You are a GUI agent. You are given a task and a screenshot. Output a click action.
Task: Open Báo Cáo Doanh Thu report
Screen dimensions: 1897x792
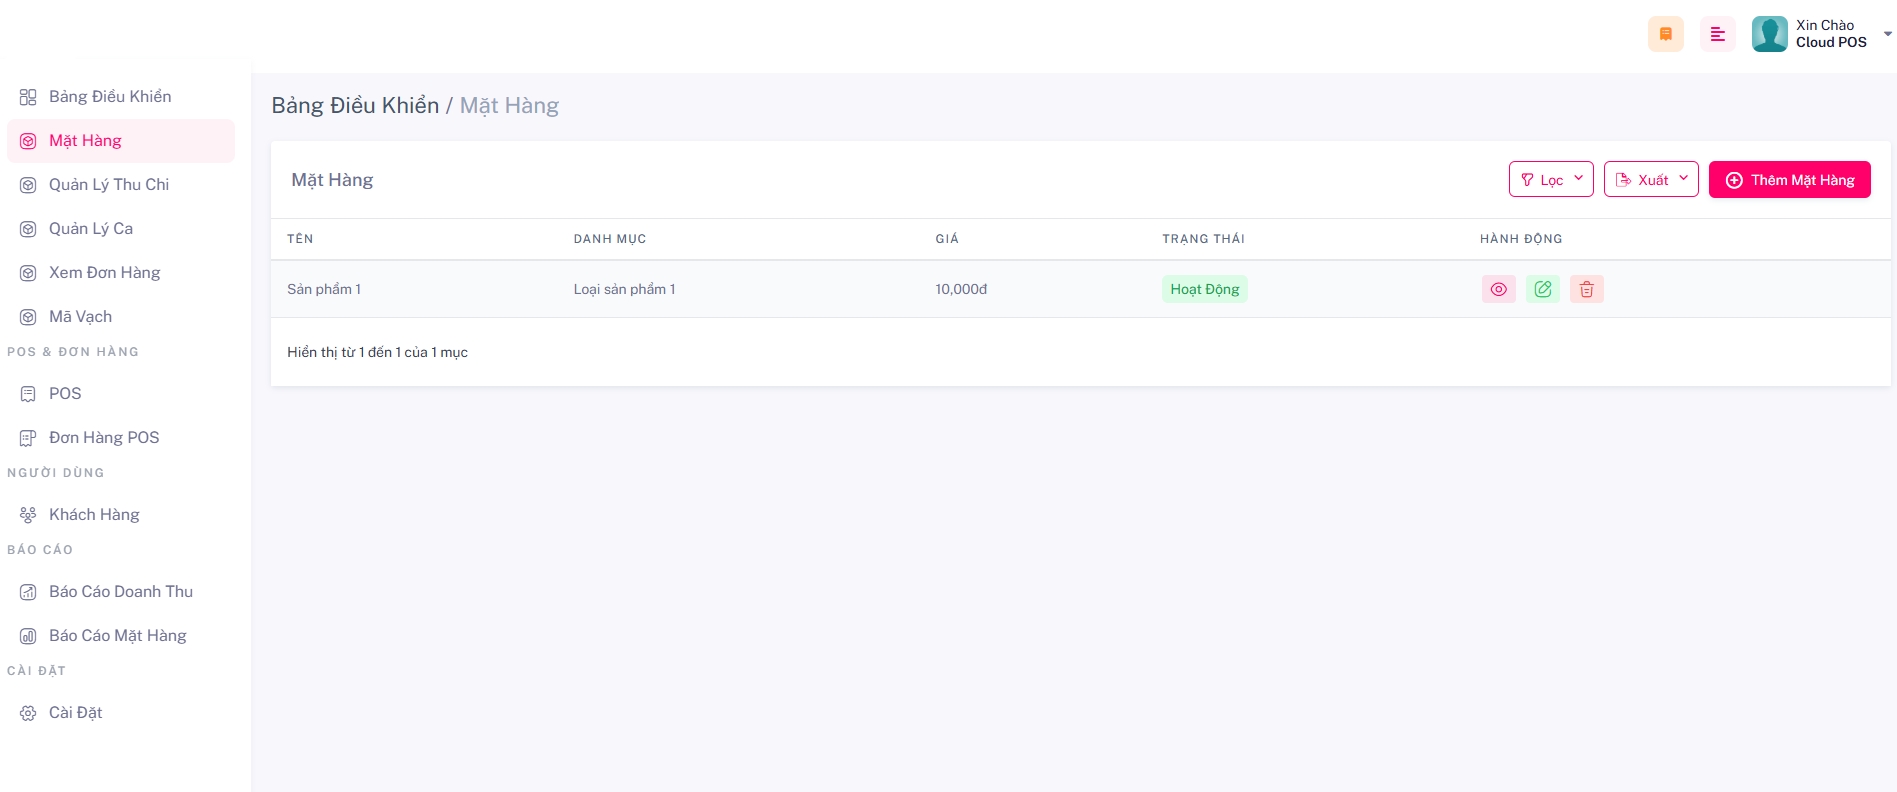point(120,591)
